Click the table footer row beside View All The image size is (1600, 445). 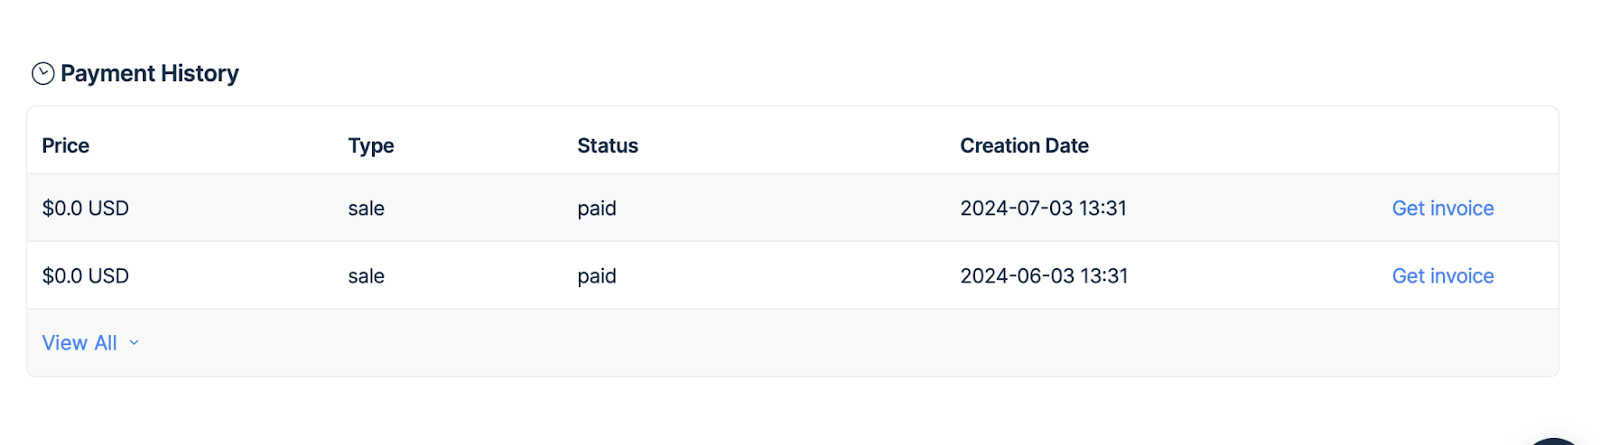800,343
